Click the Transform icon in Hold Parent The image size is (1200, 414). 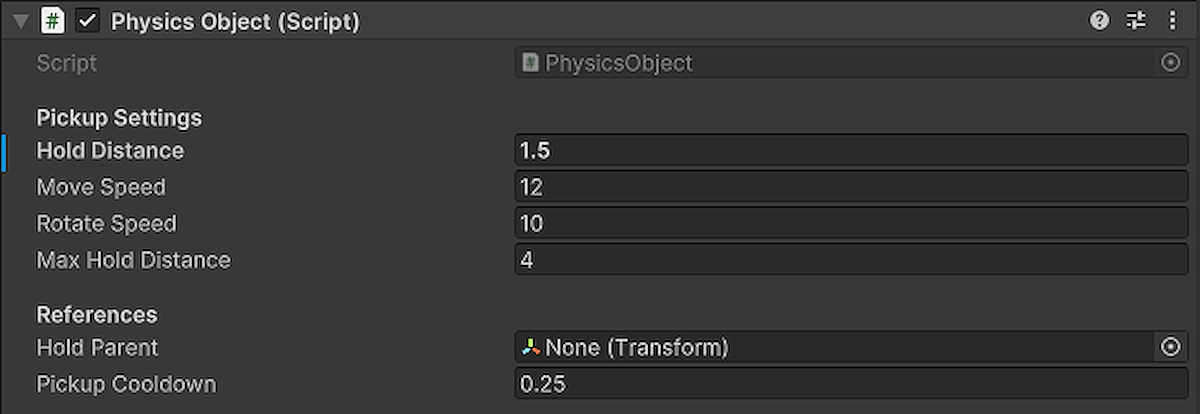(x=531, y=347)
